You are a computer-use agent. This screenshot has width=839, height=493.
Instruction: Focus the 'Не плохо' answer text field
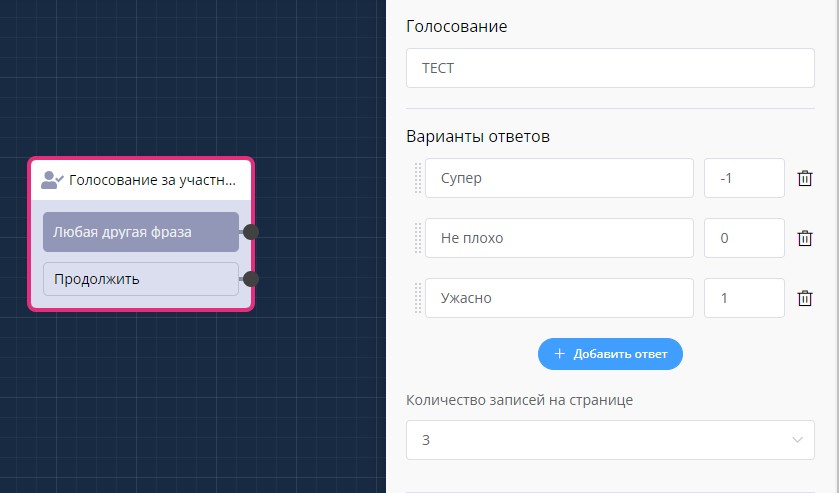[558, 238]
